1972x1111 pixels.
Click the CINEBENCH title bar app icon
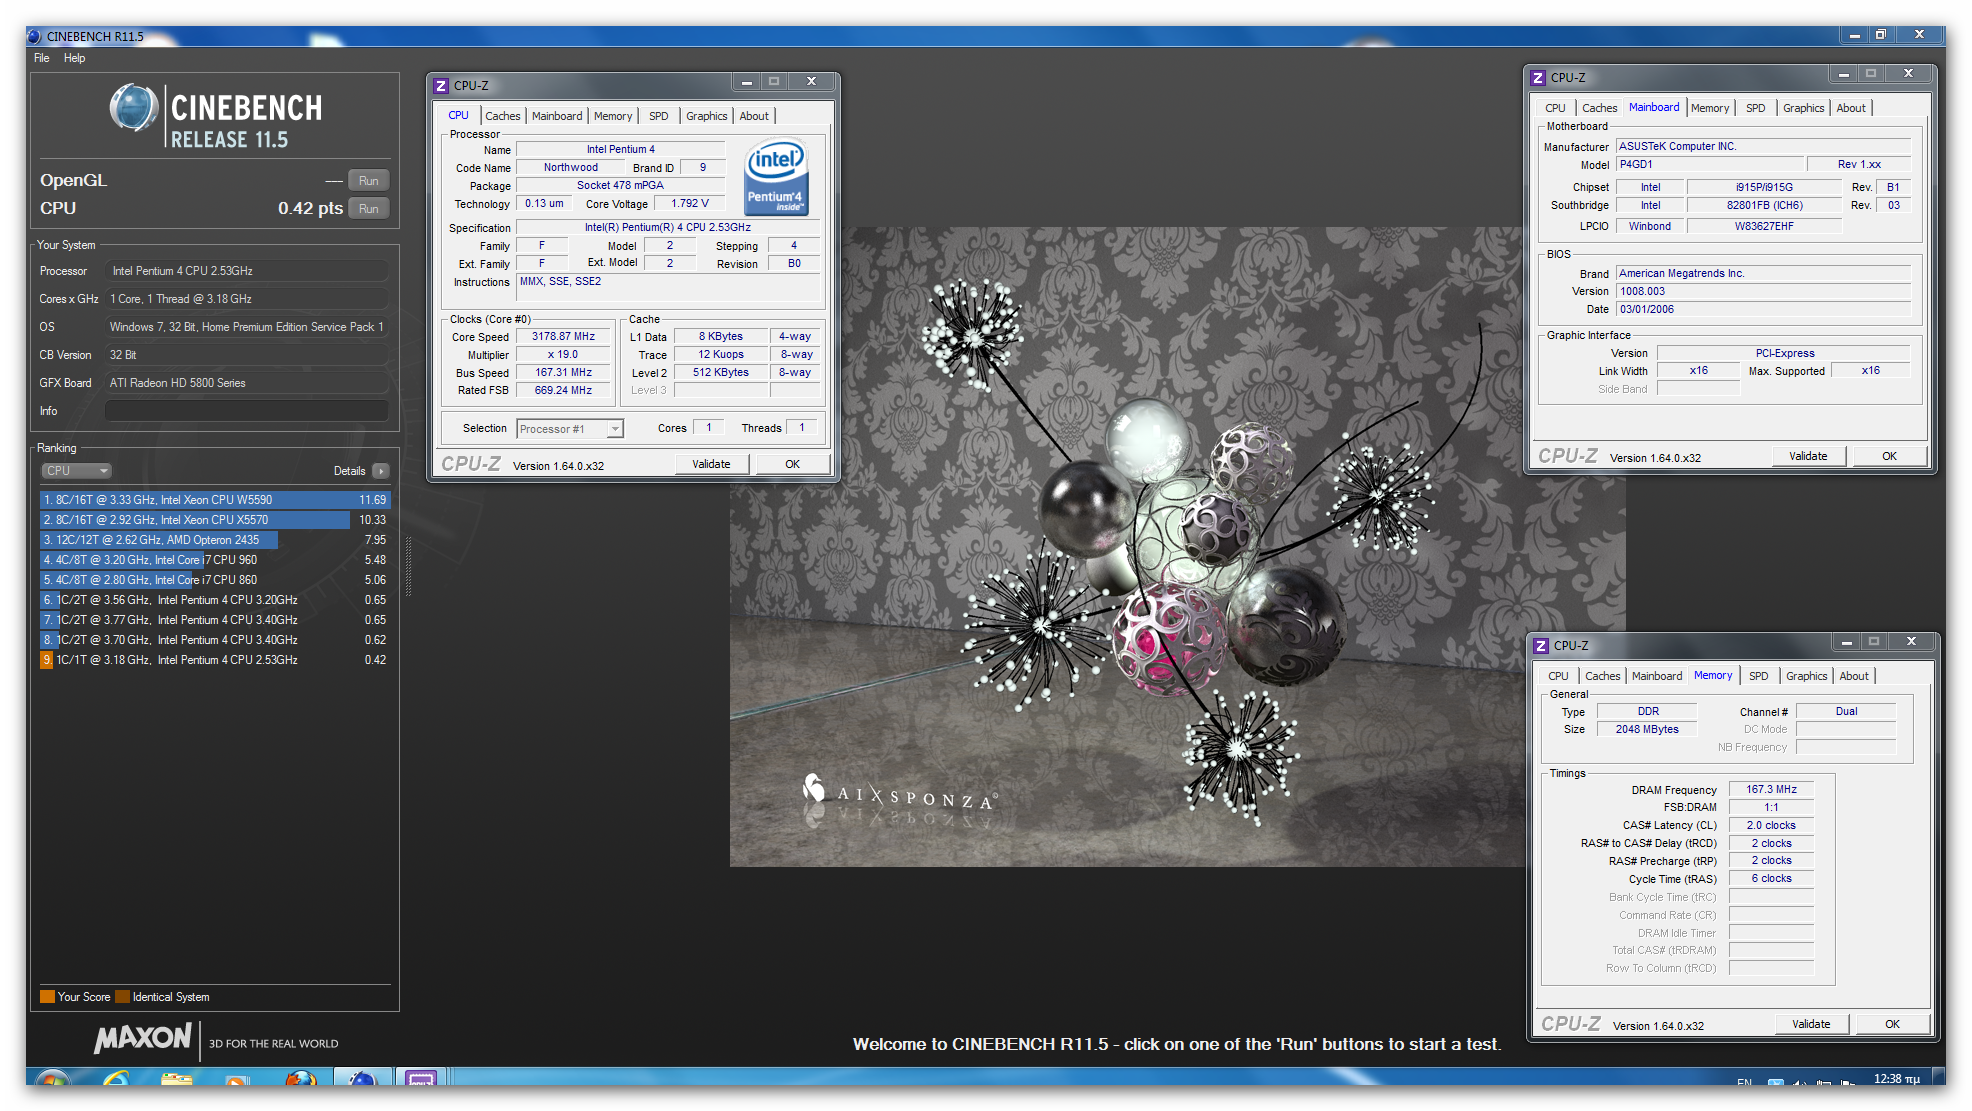(x=34, y=36)
